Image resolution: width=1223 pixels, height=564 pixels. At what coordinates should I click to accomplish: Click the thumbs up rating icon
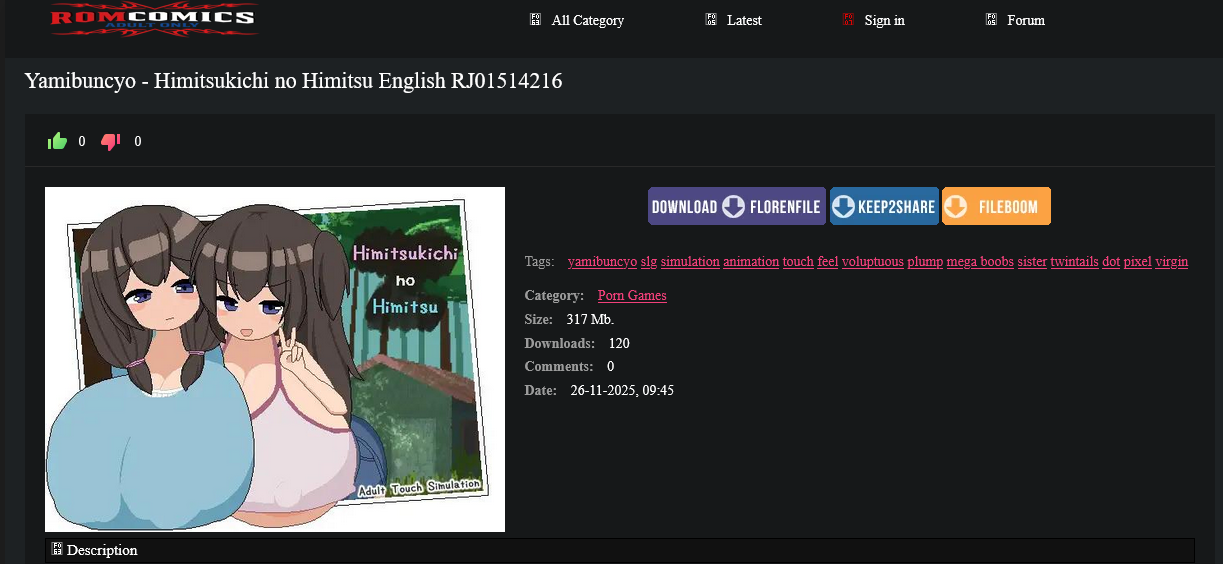pos(57,141)
